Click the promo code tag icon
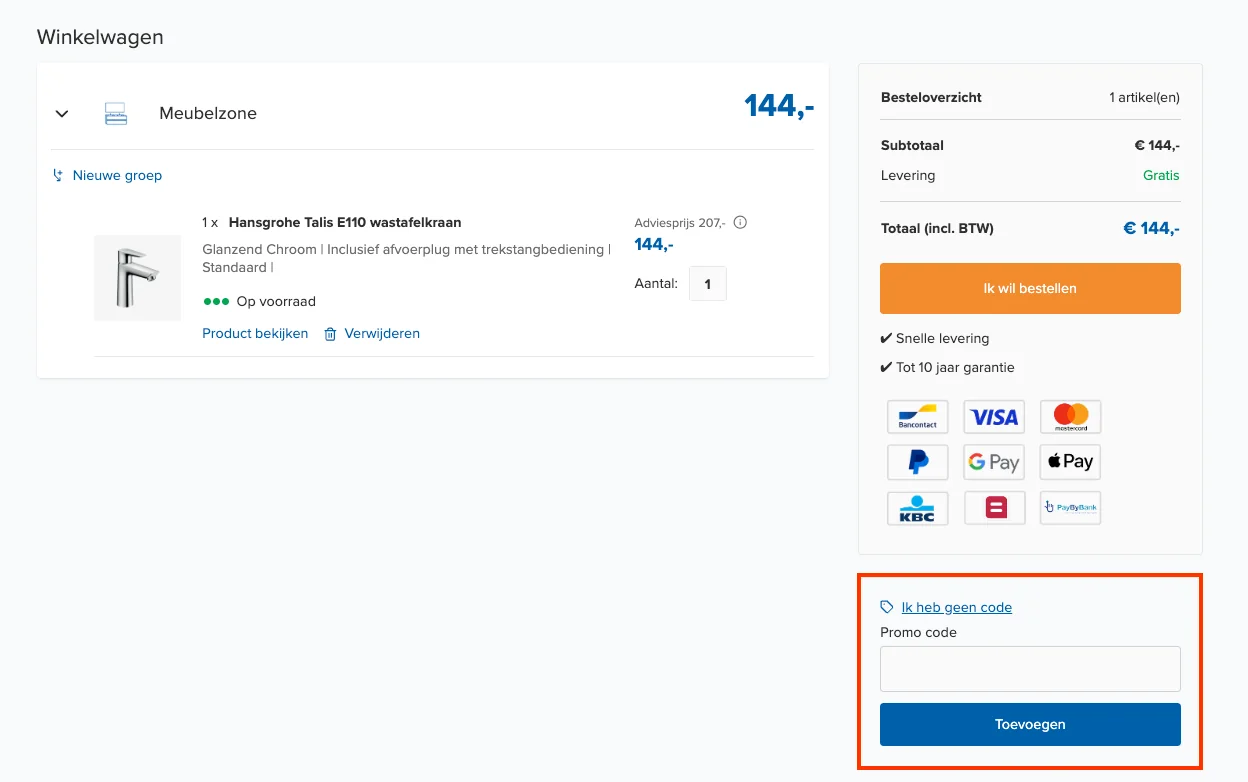 pyautogui.click(x=886, y=606)
